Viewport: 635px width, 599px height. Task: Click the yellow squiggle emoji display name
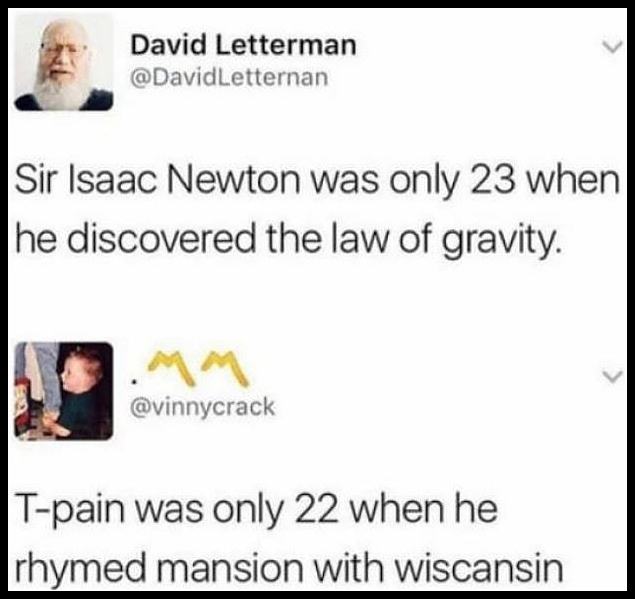coord(199,369)
